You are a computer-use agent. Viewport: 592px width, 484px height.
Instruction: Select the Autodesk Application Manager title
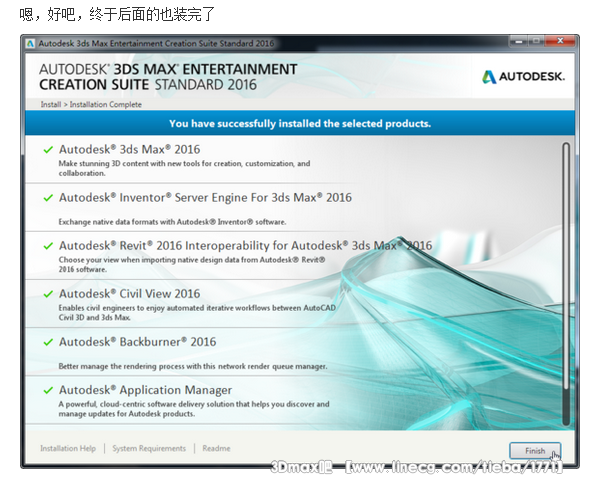pyautogui.click(x=145, y=390)
